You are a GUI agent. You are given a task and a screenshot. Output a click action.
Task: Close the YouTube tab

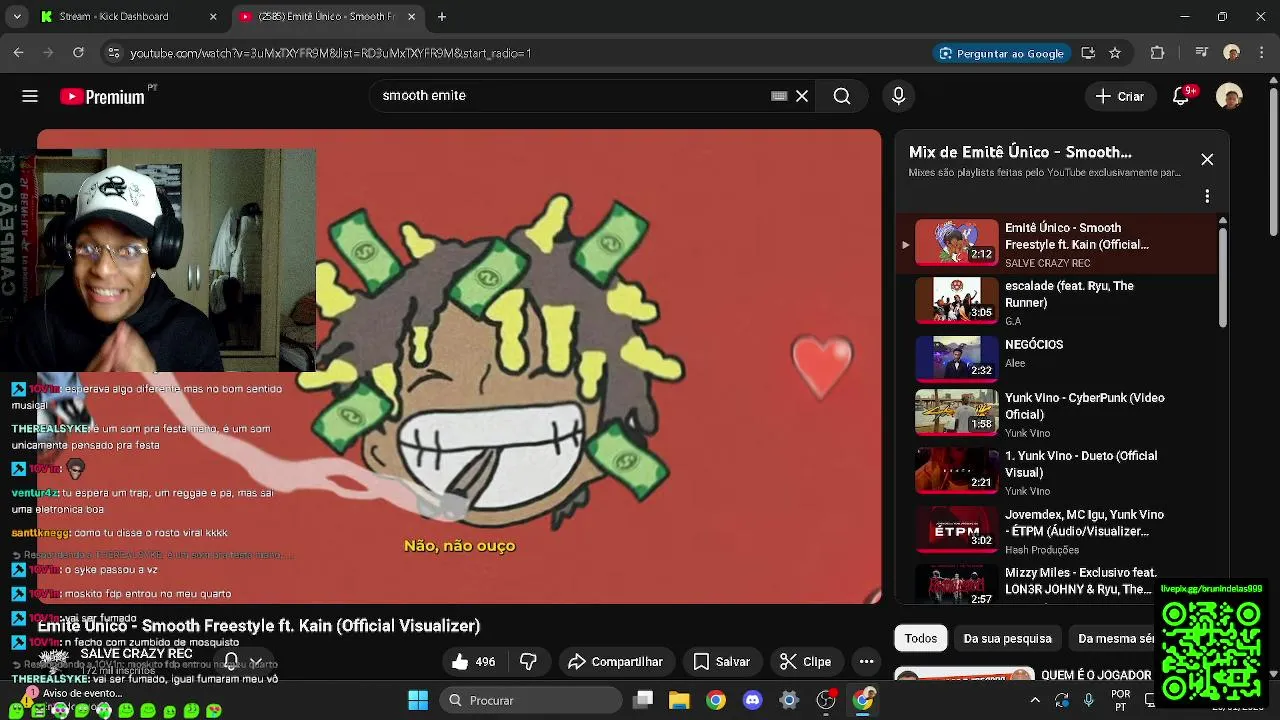coord(412,17)
